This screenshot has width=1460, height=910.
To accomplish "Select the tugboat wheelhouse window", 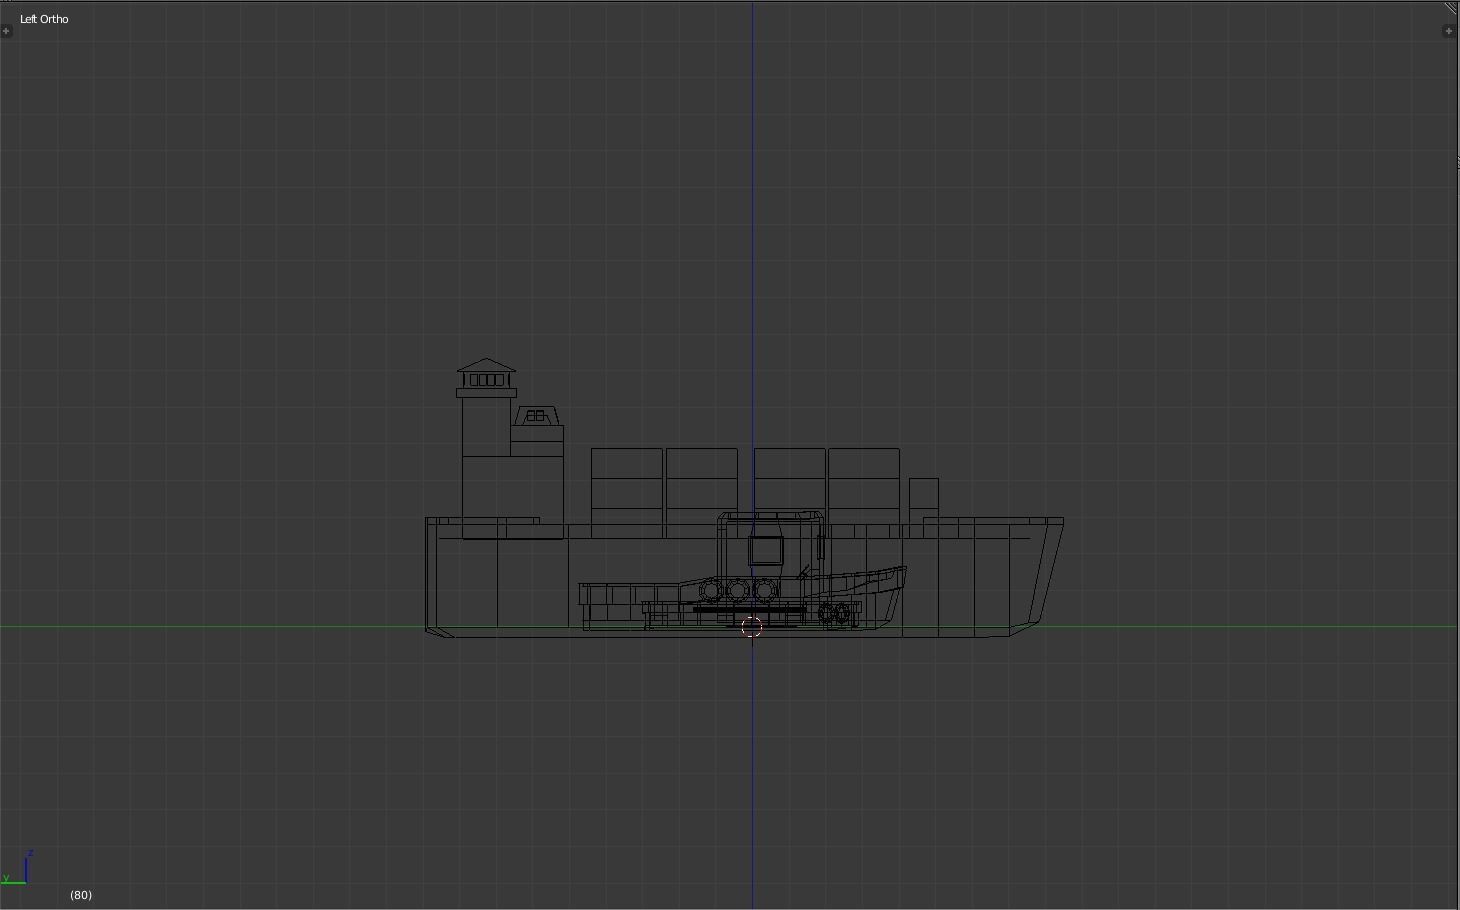I will 766,550.
